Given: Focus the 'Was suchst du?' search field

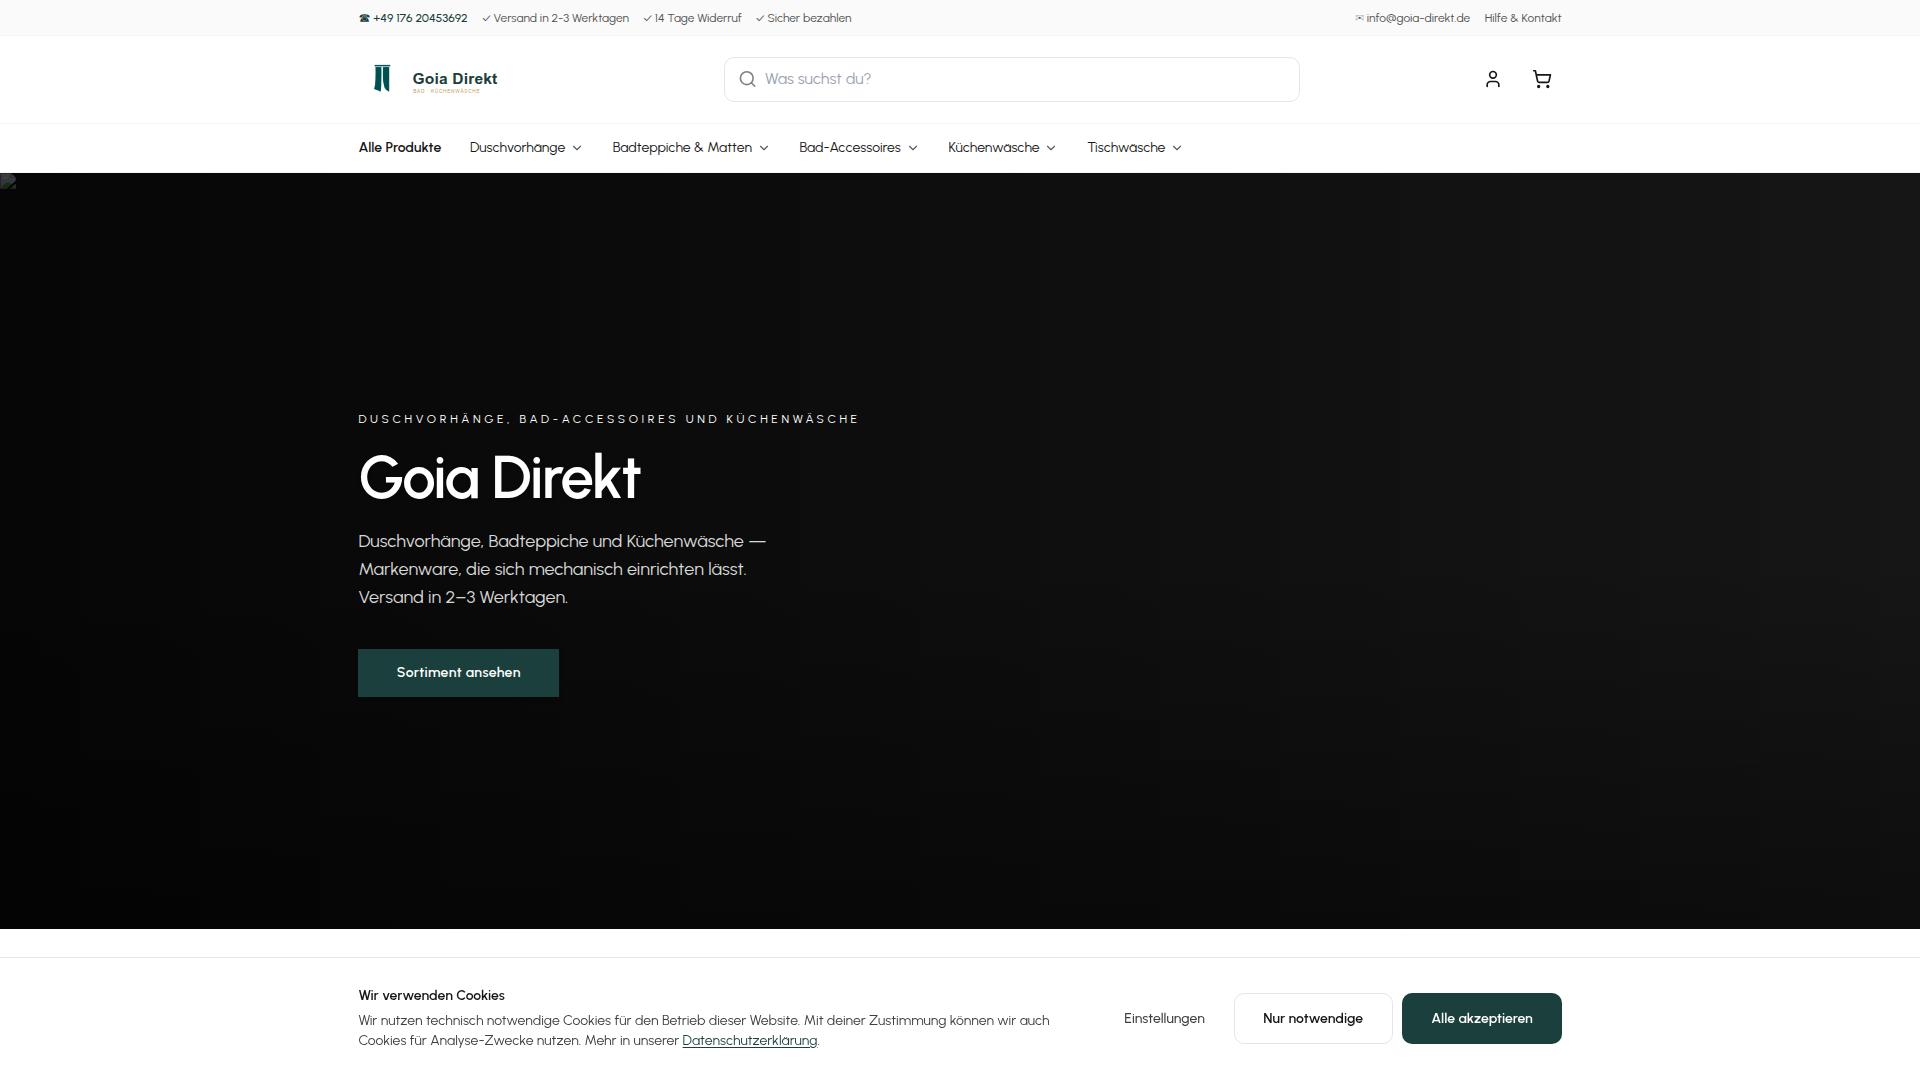Looking at the screenshot, I should click(x=1011, y=79).
